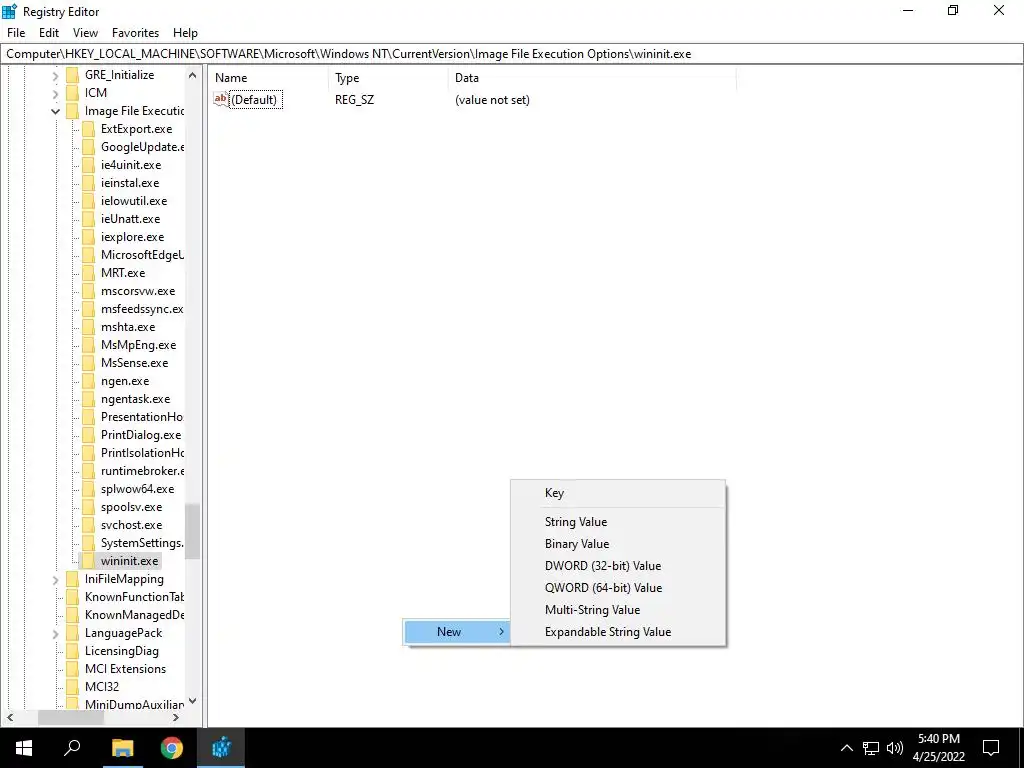Screen dimensions: 1024x768
Task: Collapse the Image File Execution Options key
Action: coord(56,111)
